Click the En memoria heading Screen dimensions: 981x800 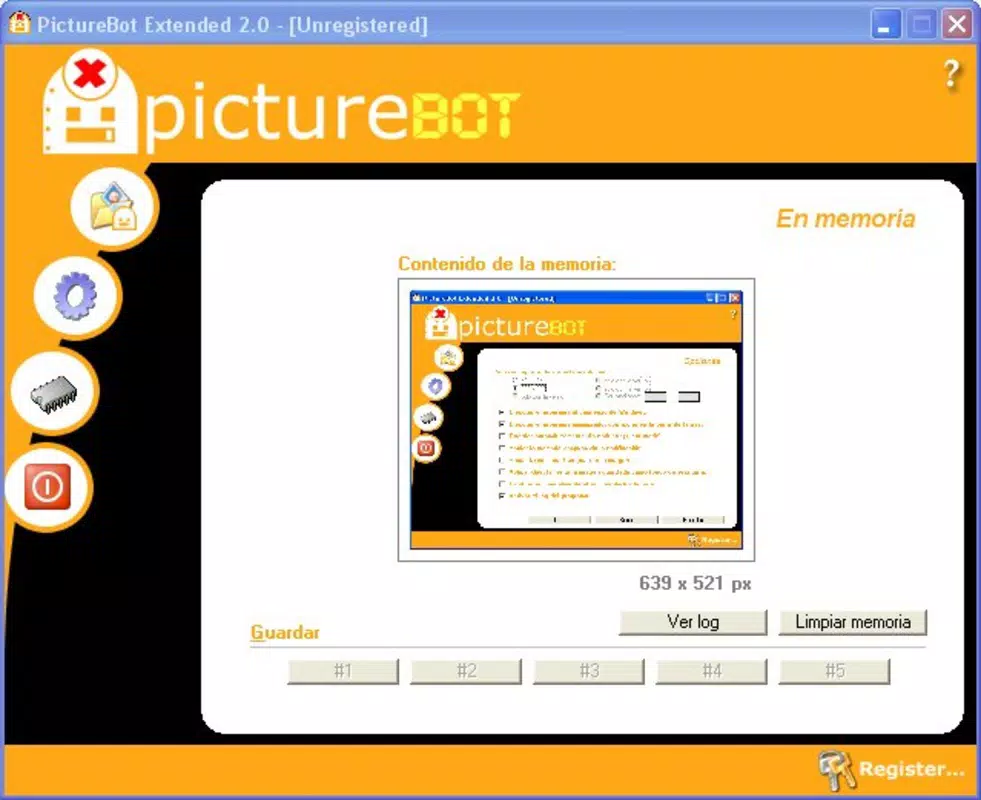tap(845, 219)
